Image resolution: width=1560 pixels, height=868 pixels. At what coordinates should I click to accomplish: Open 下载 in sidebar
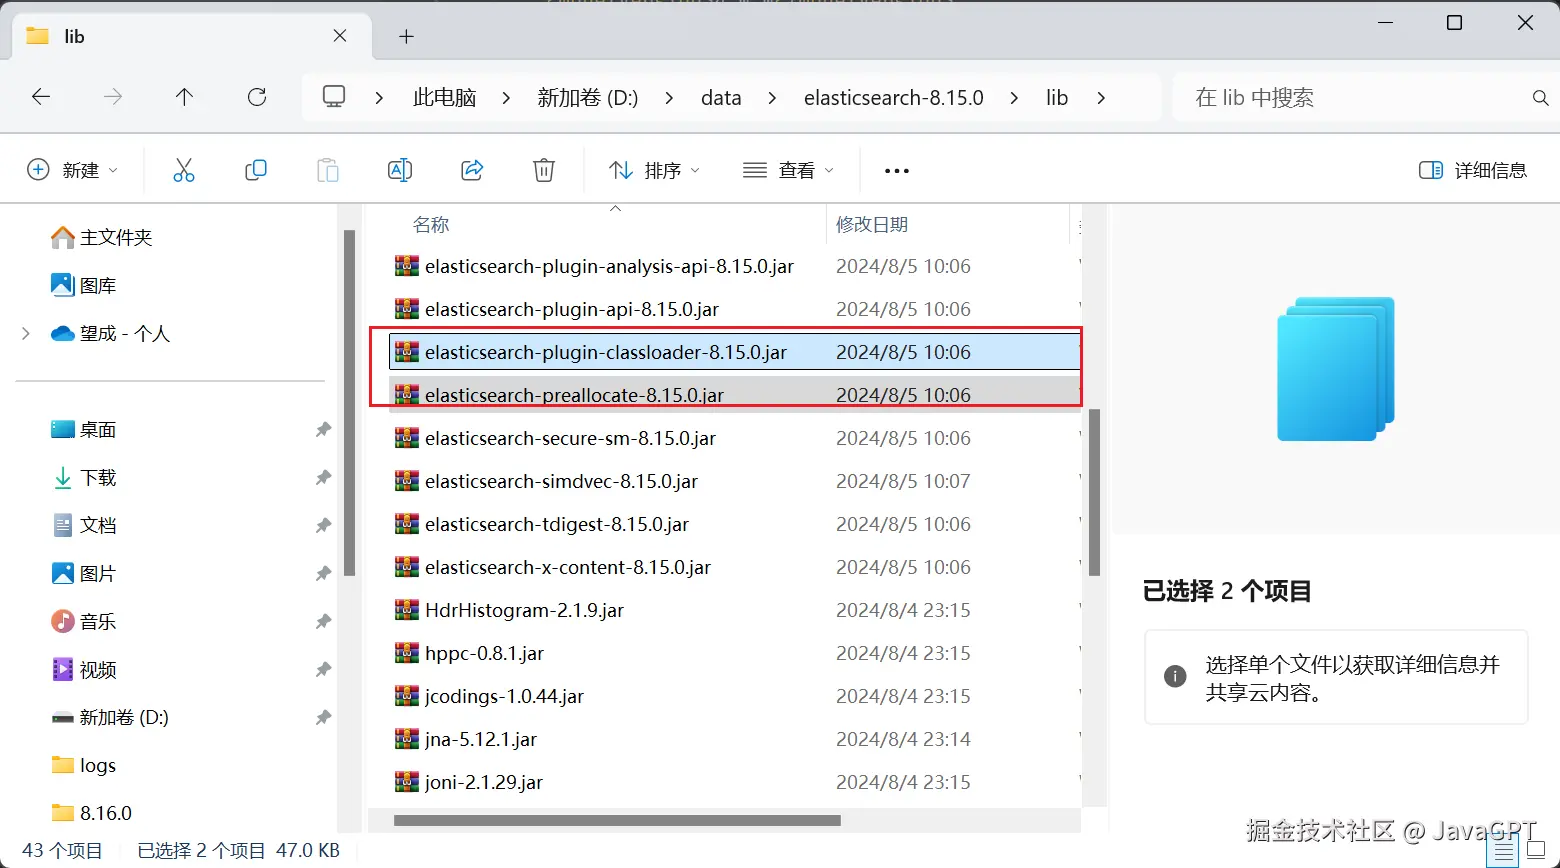pyautogui.click(x=84, y=477)
